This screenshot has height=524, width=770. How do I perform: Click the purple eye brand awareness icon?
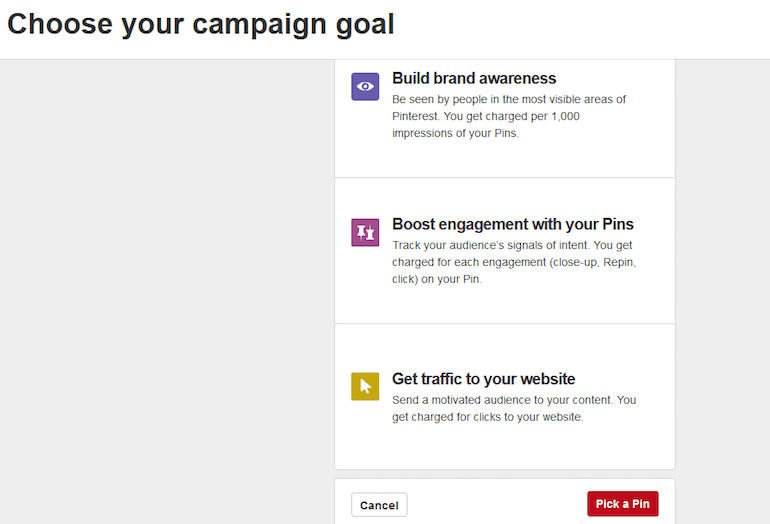click(x=365, y=86)
